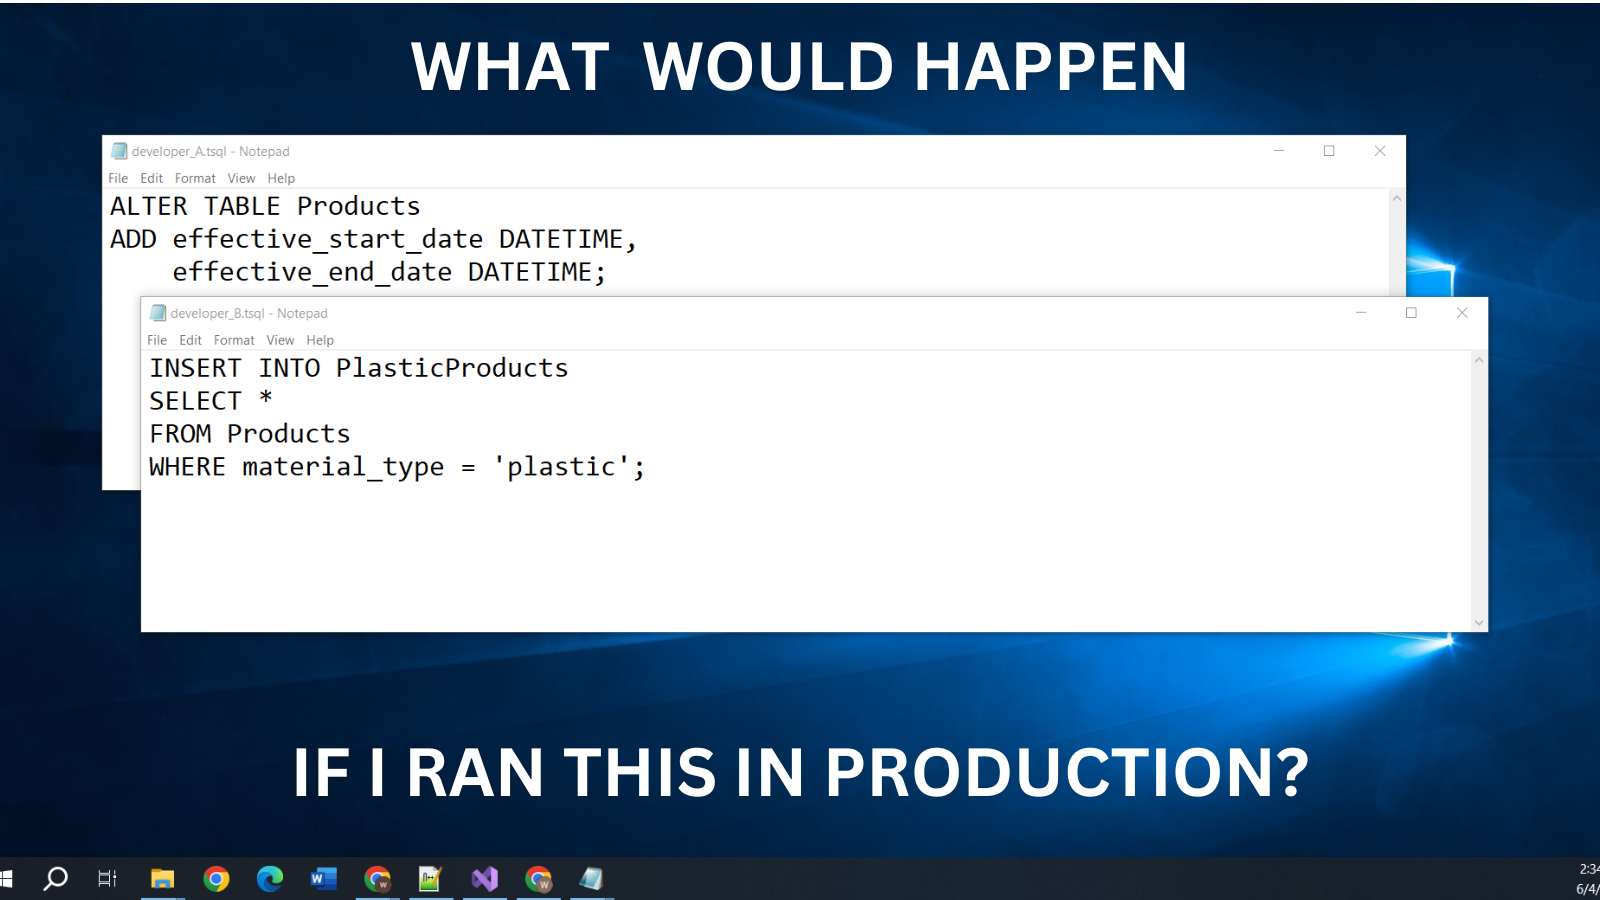Click the line "ALTER TABLE Products"
Screen dimensions: 1600x900
coord(265,206)
